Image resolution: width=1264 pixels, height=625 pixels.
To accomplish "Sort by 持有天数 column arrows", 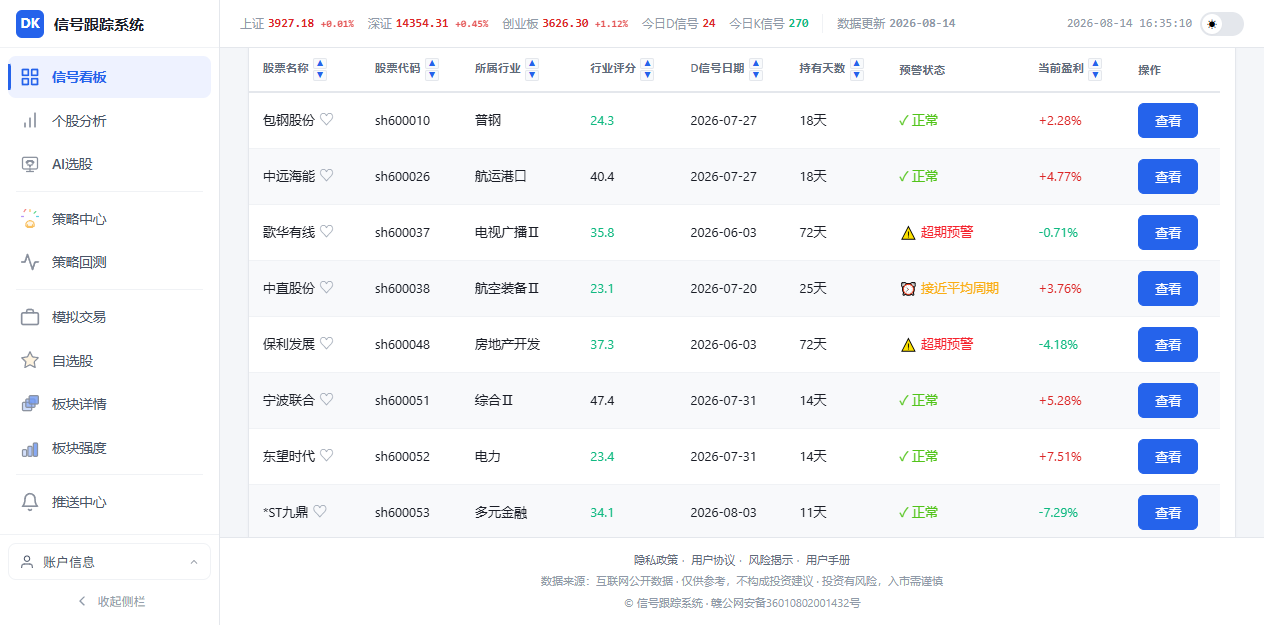I will pos(856,69).
